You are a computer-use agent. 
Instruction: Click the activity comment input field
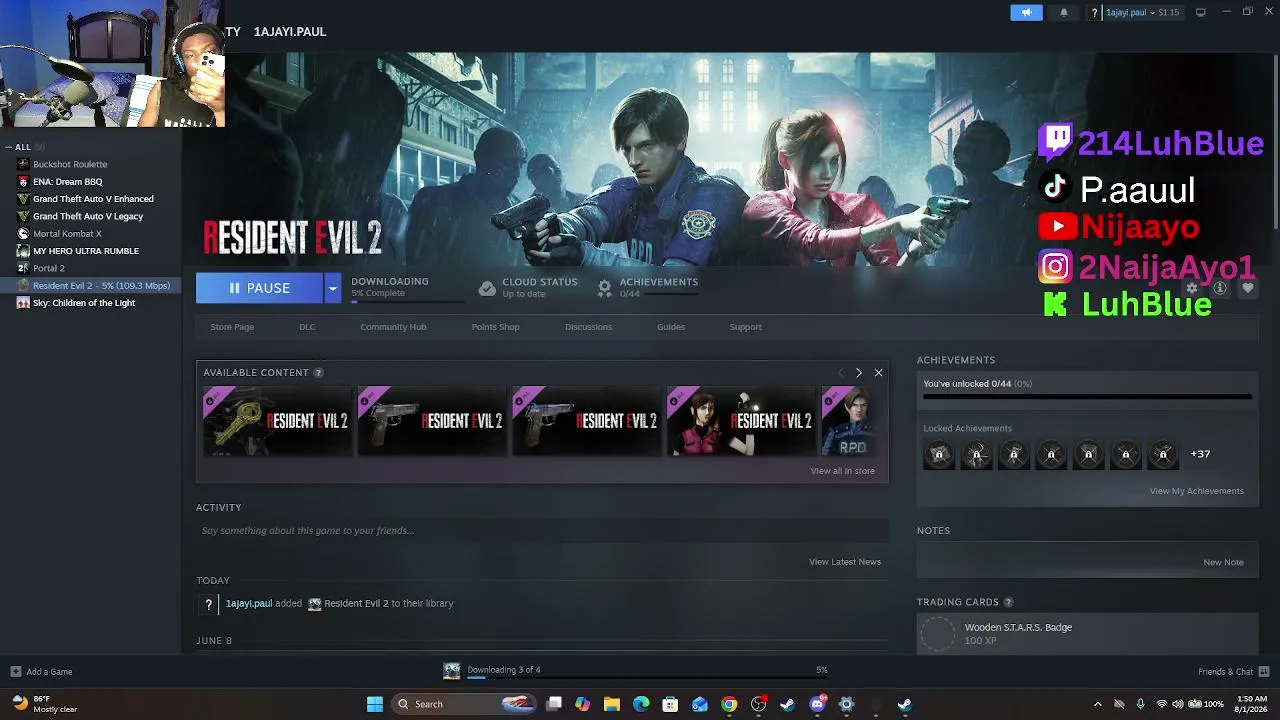pos(542,531)
